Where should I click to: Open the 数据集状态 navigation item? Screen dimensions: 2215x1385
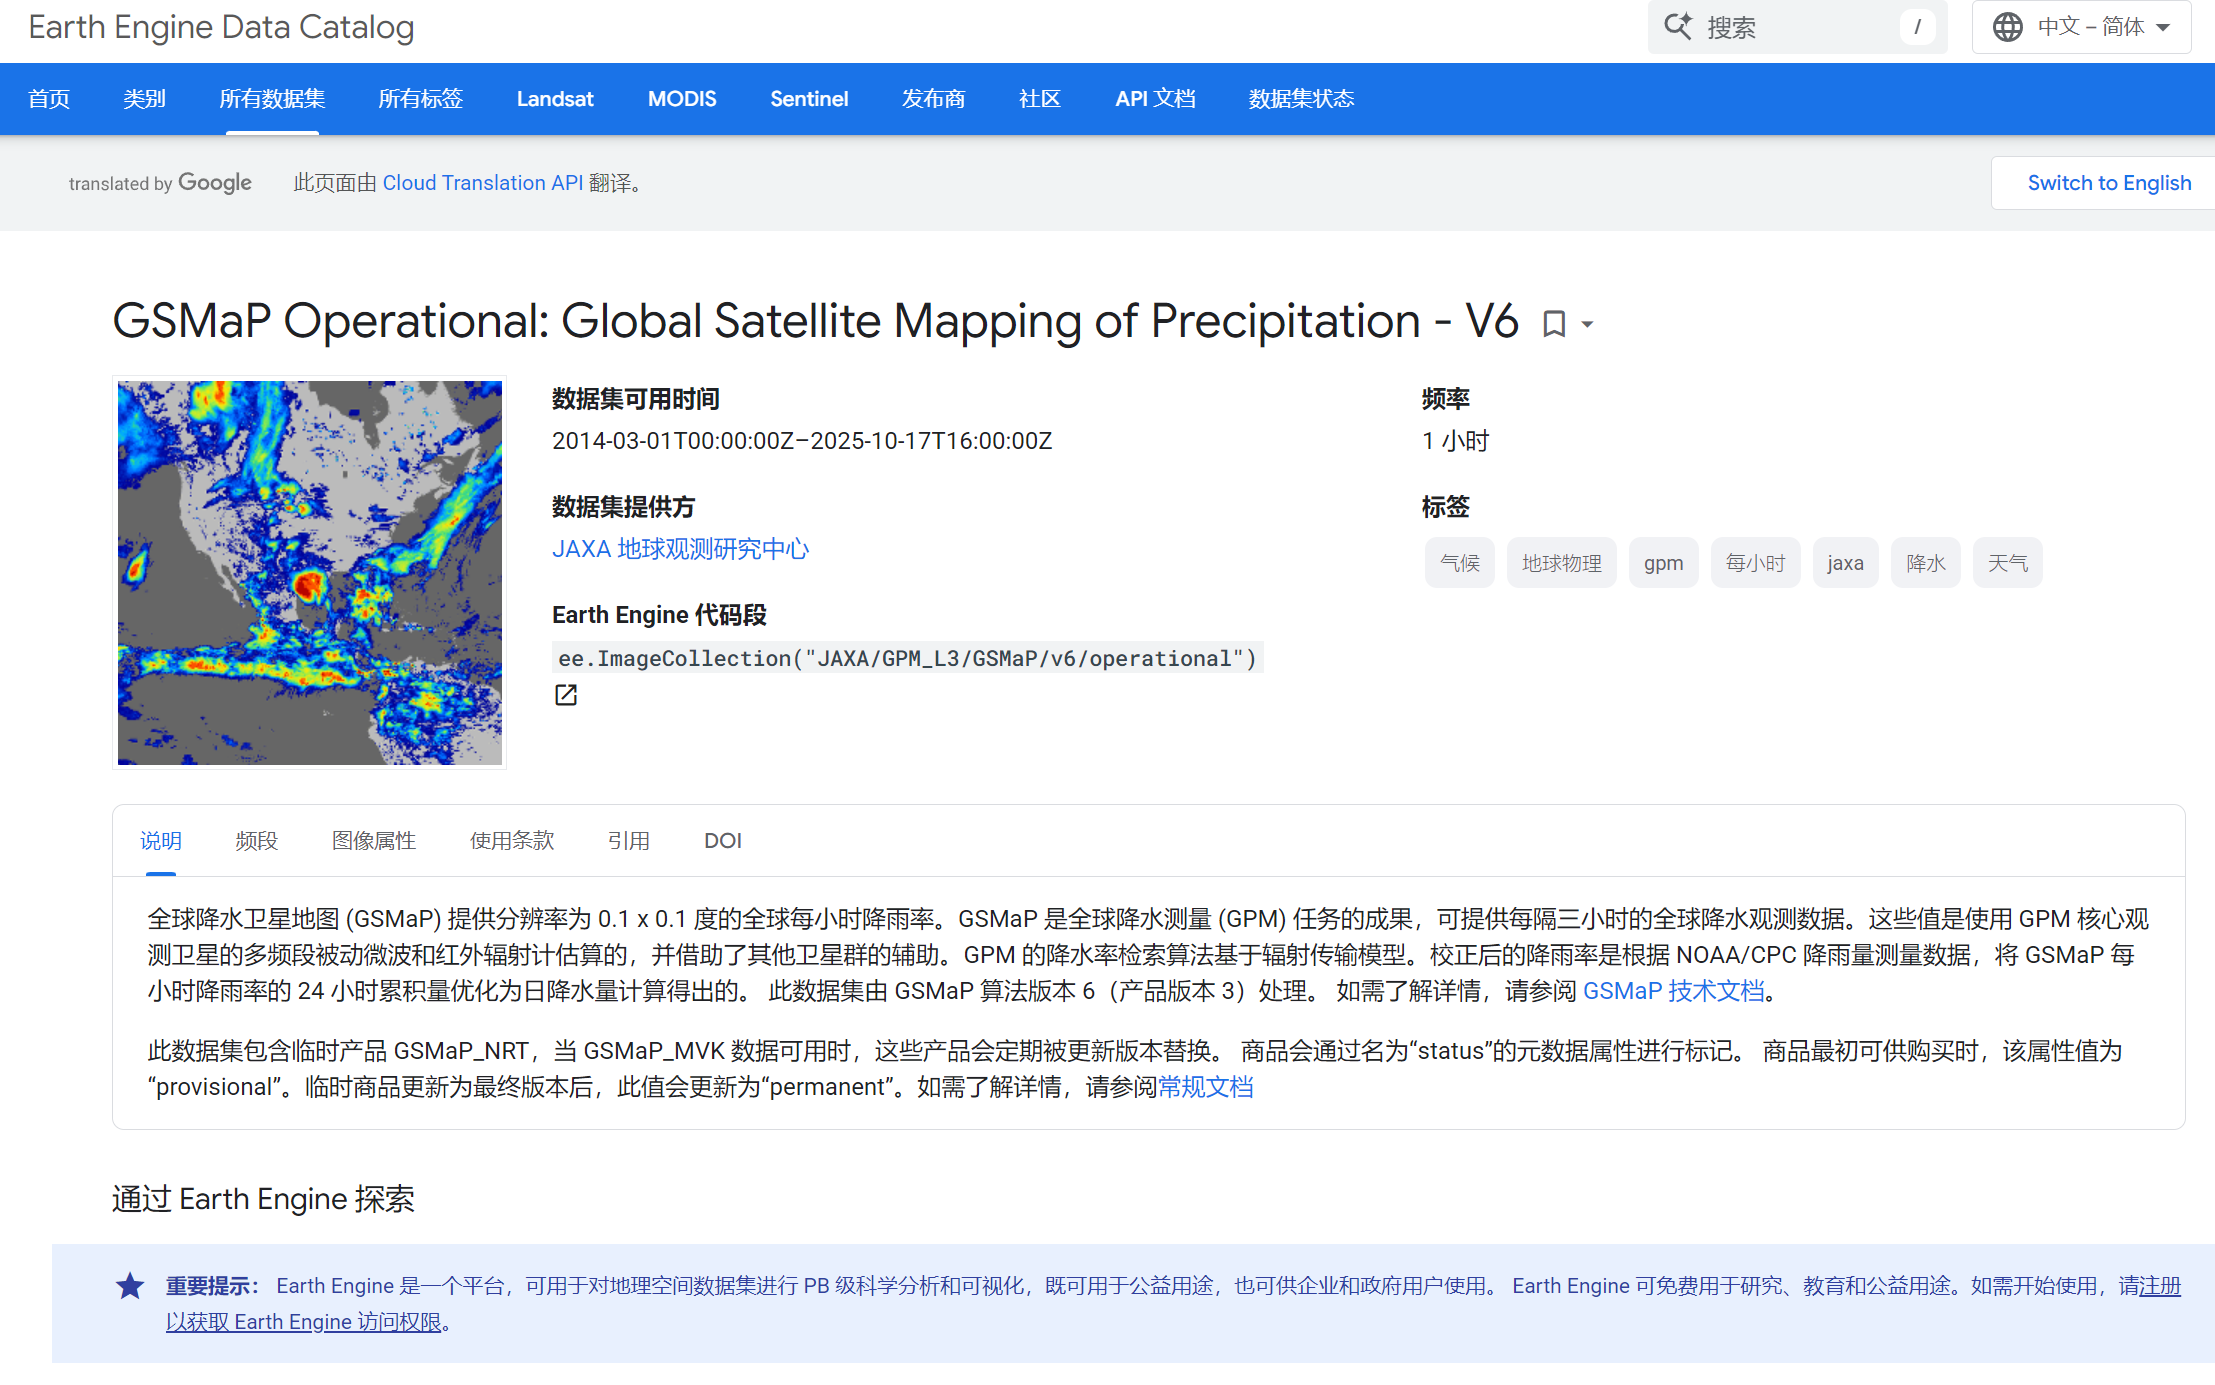click(x=1300, y=99)
